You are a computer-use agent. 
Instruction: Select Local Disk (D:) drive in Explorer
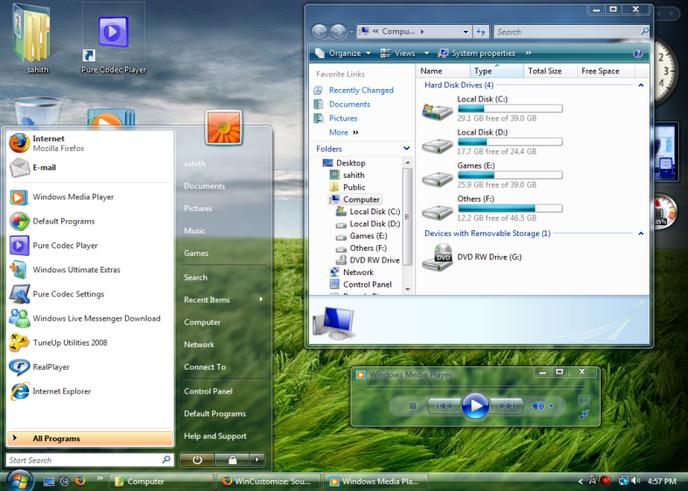coord(491,142)
